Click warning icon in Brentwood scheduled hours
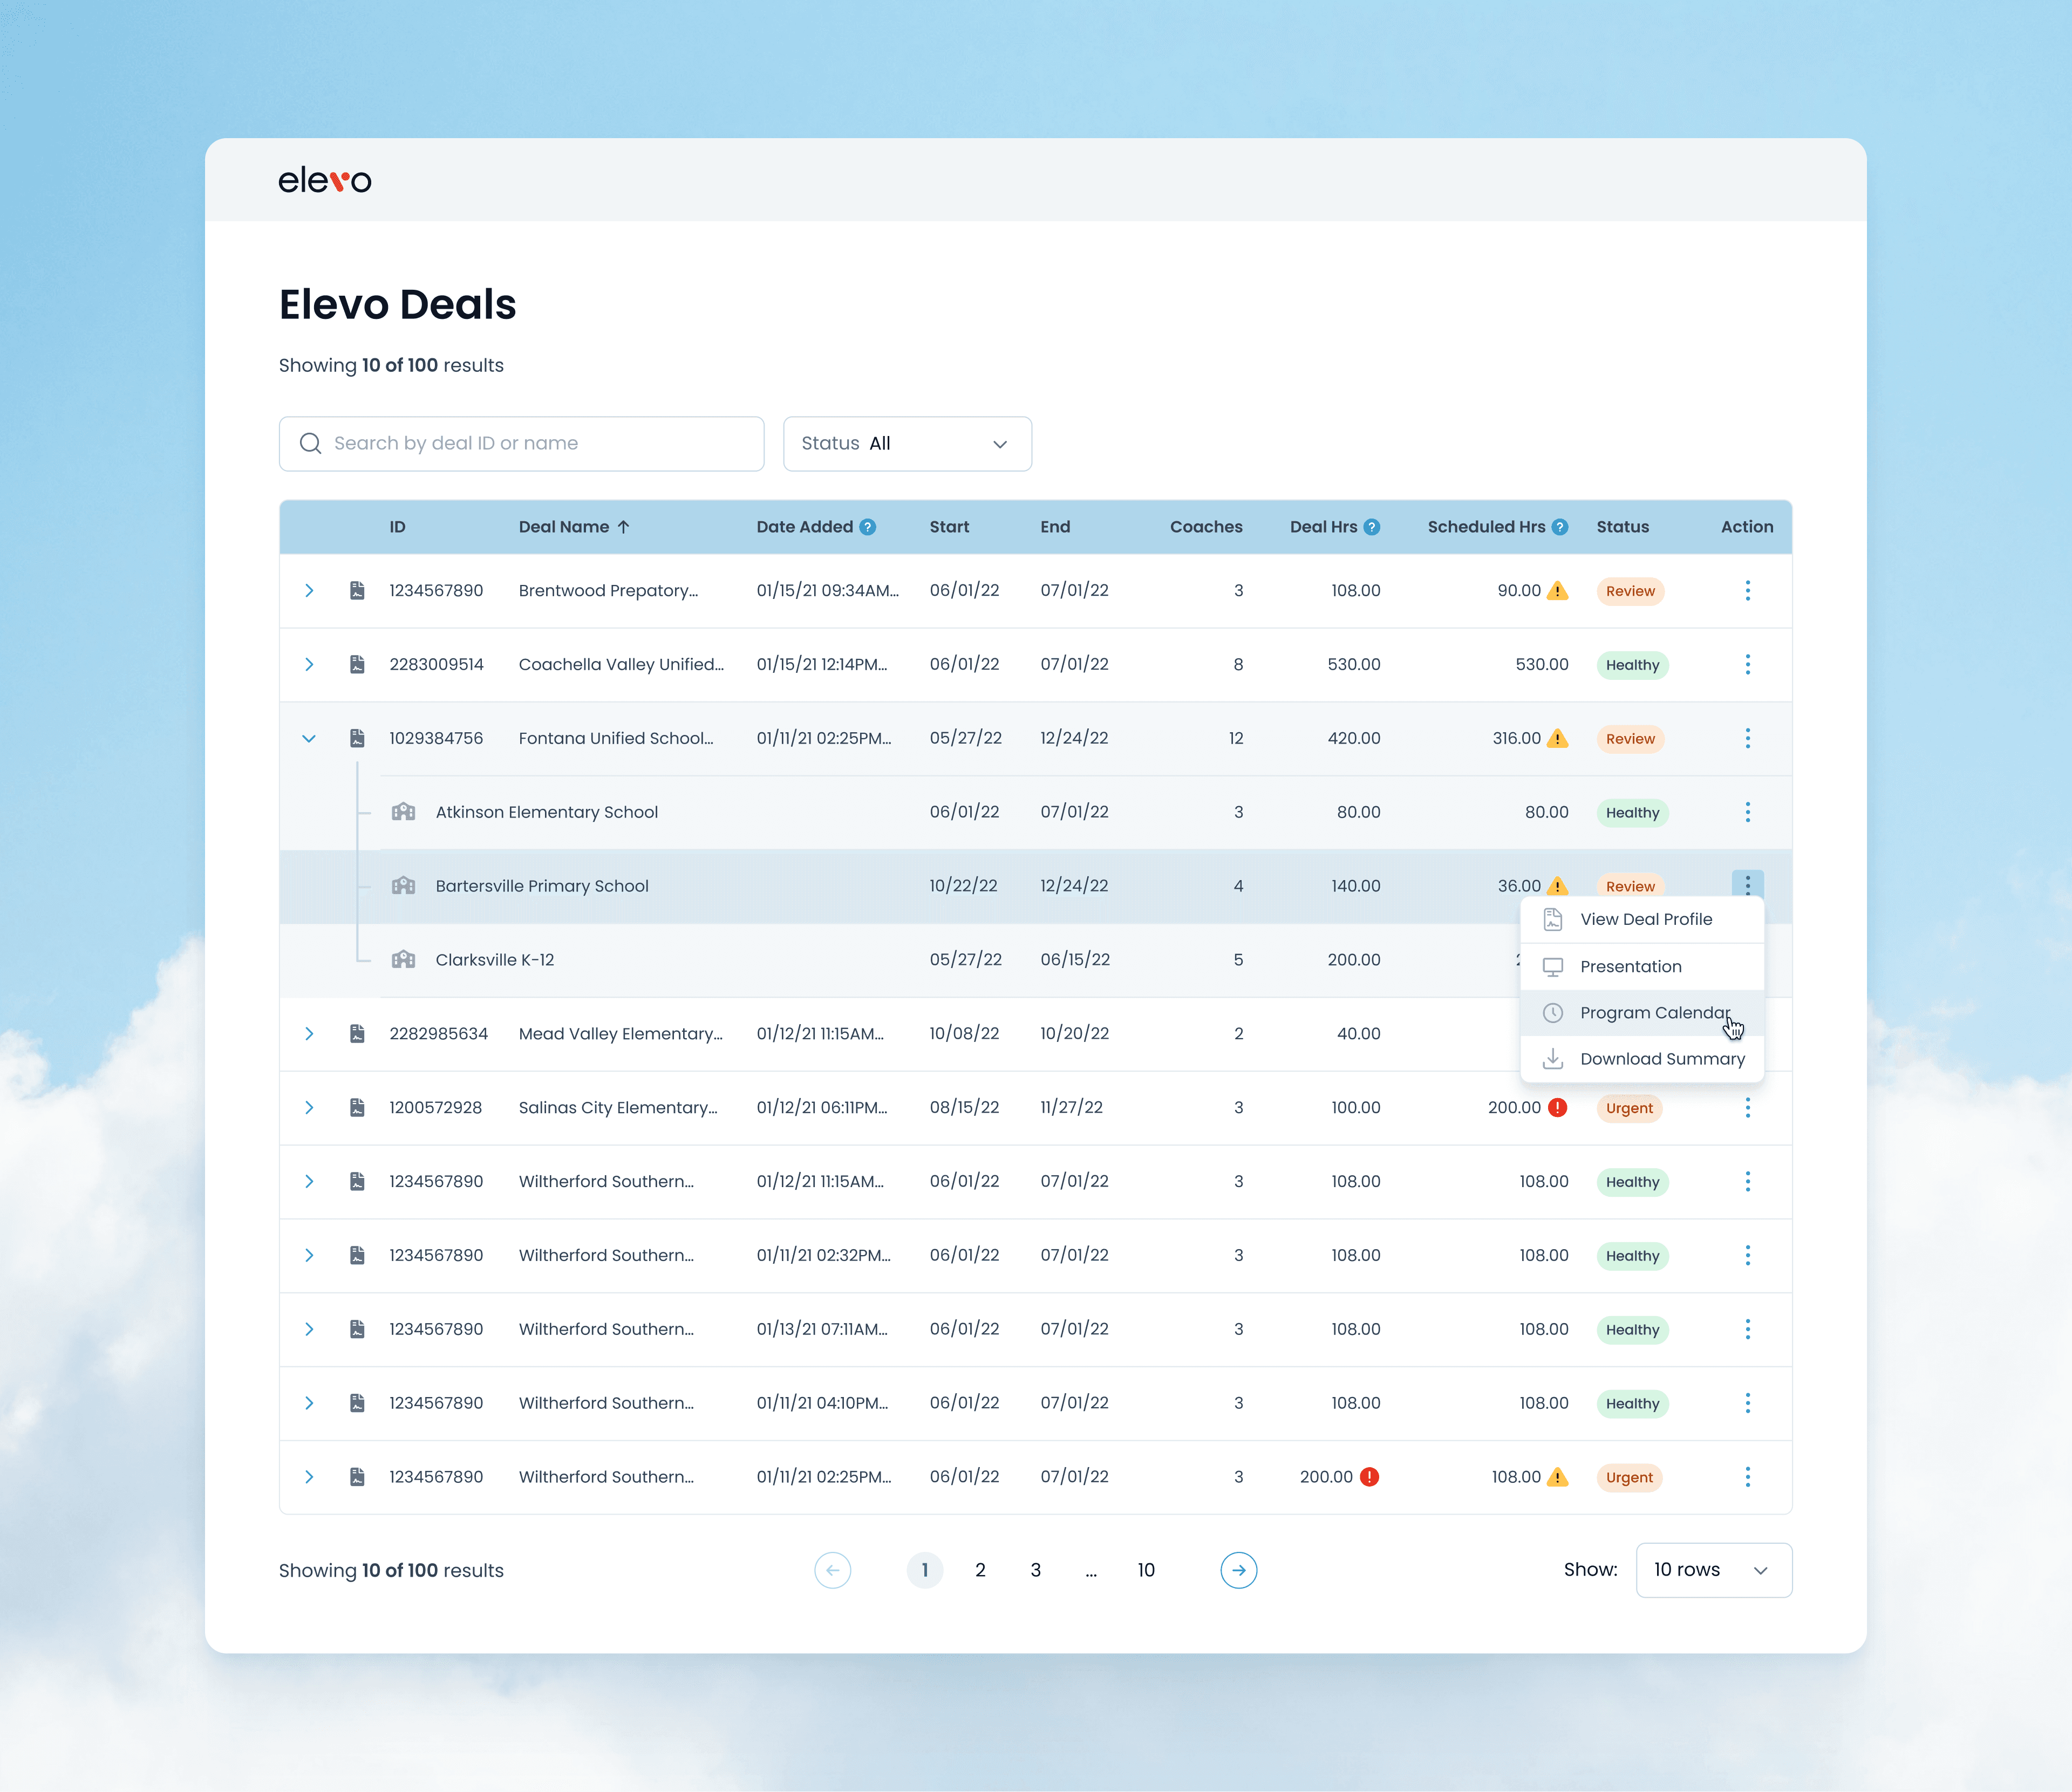 1558,591
